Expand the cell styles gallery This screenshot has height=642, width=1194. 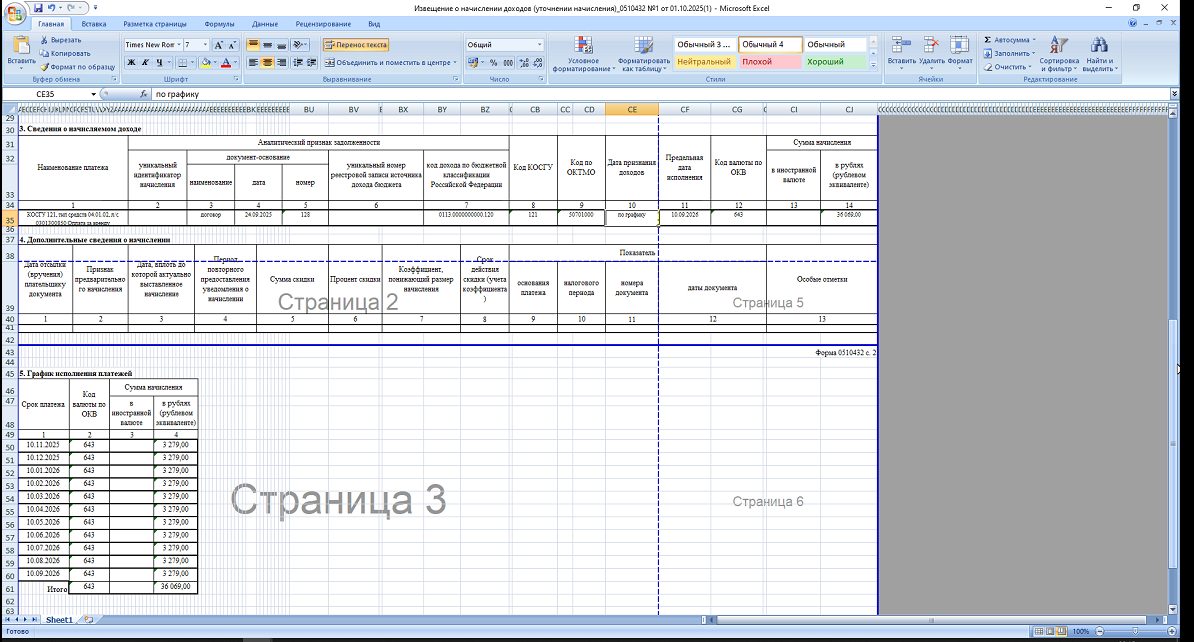(873, 65)
